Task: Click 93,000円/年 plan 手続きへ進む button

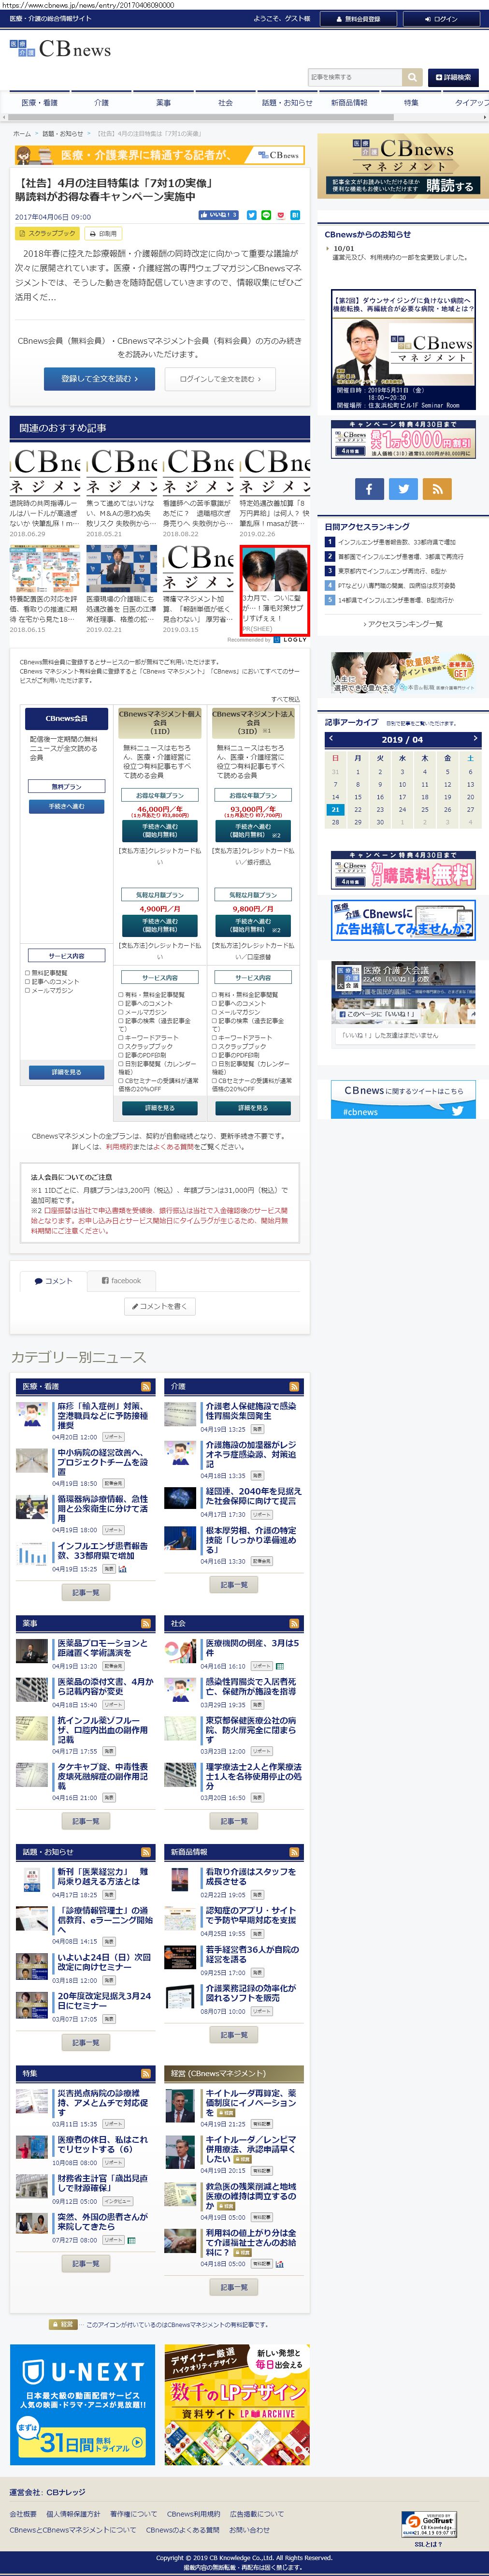Action: click(252, 832)
